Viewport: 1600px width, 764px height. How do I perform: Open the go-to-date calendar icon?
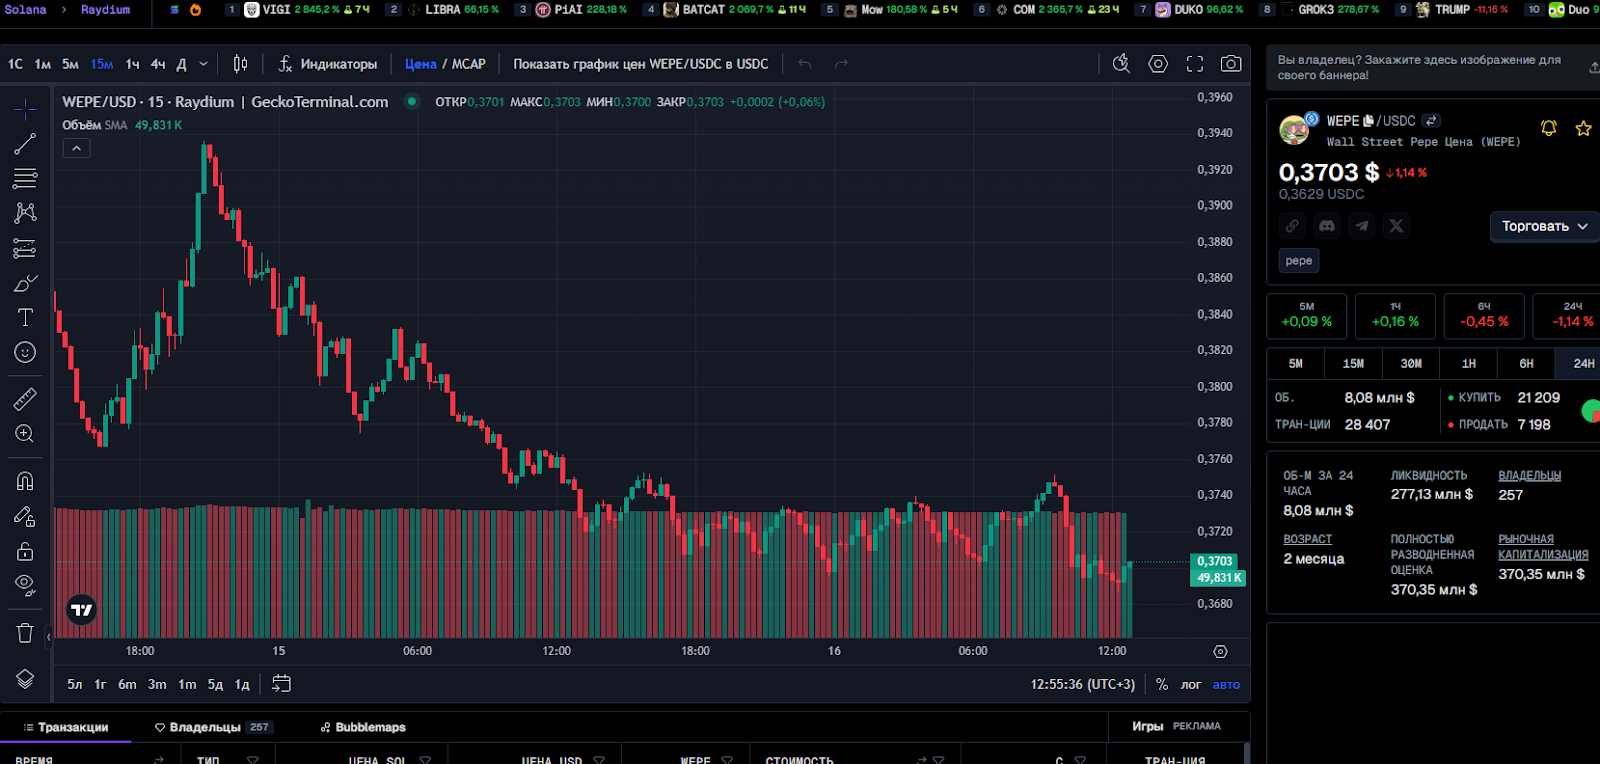pyautogui.click(x=282, y=684)
